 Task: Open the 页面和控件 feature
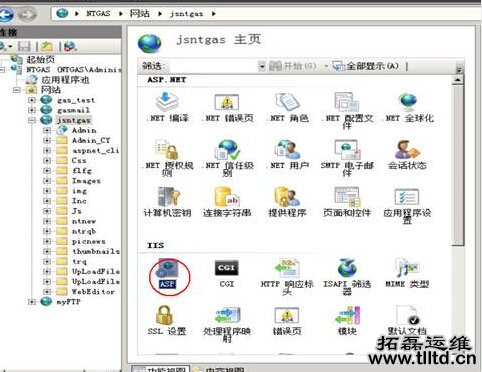(347, 202)
